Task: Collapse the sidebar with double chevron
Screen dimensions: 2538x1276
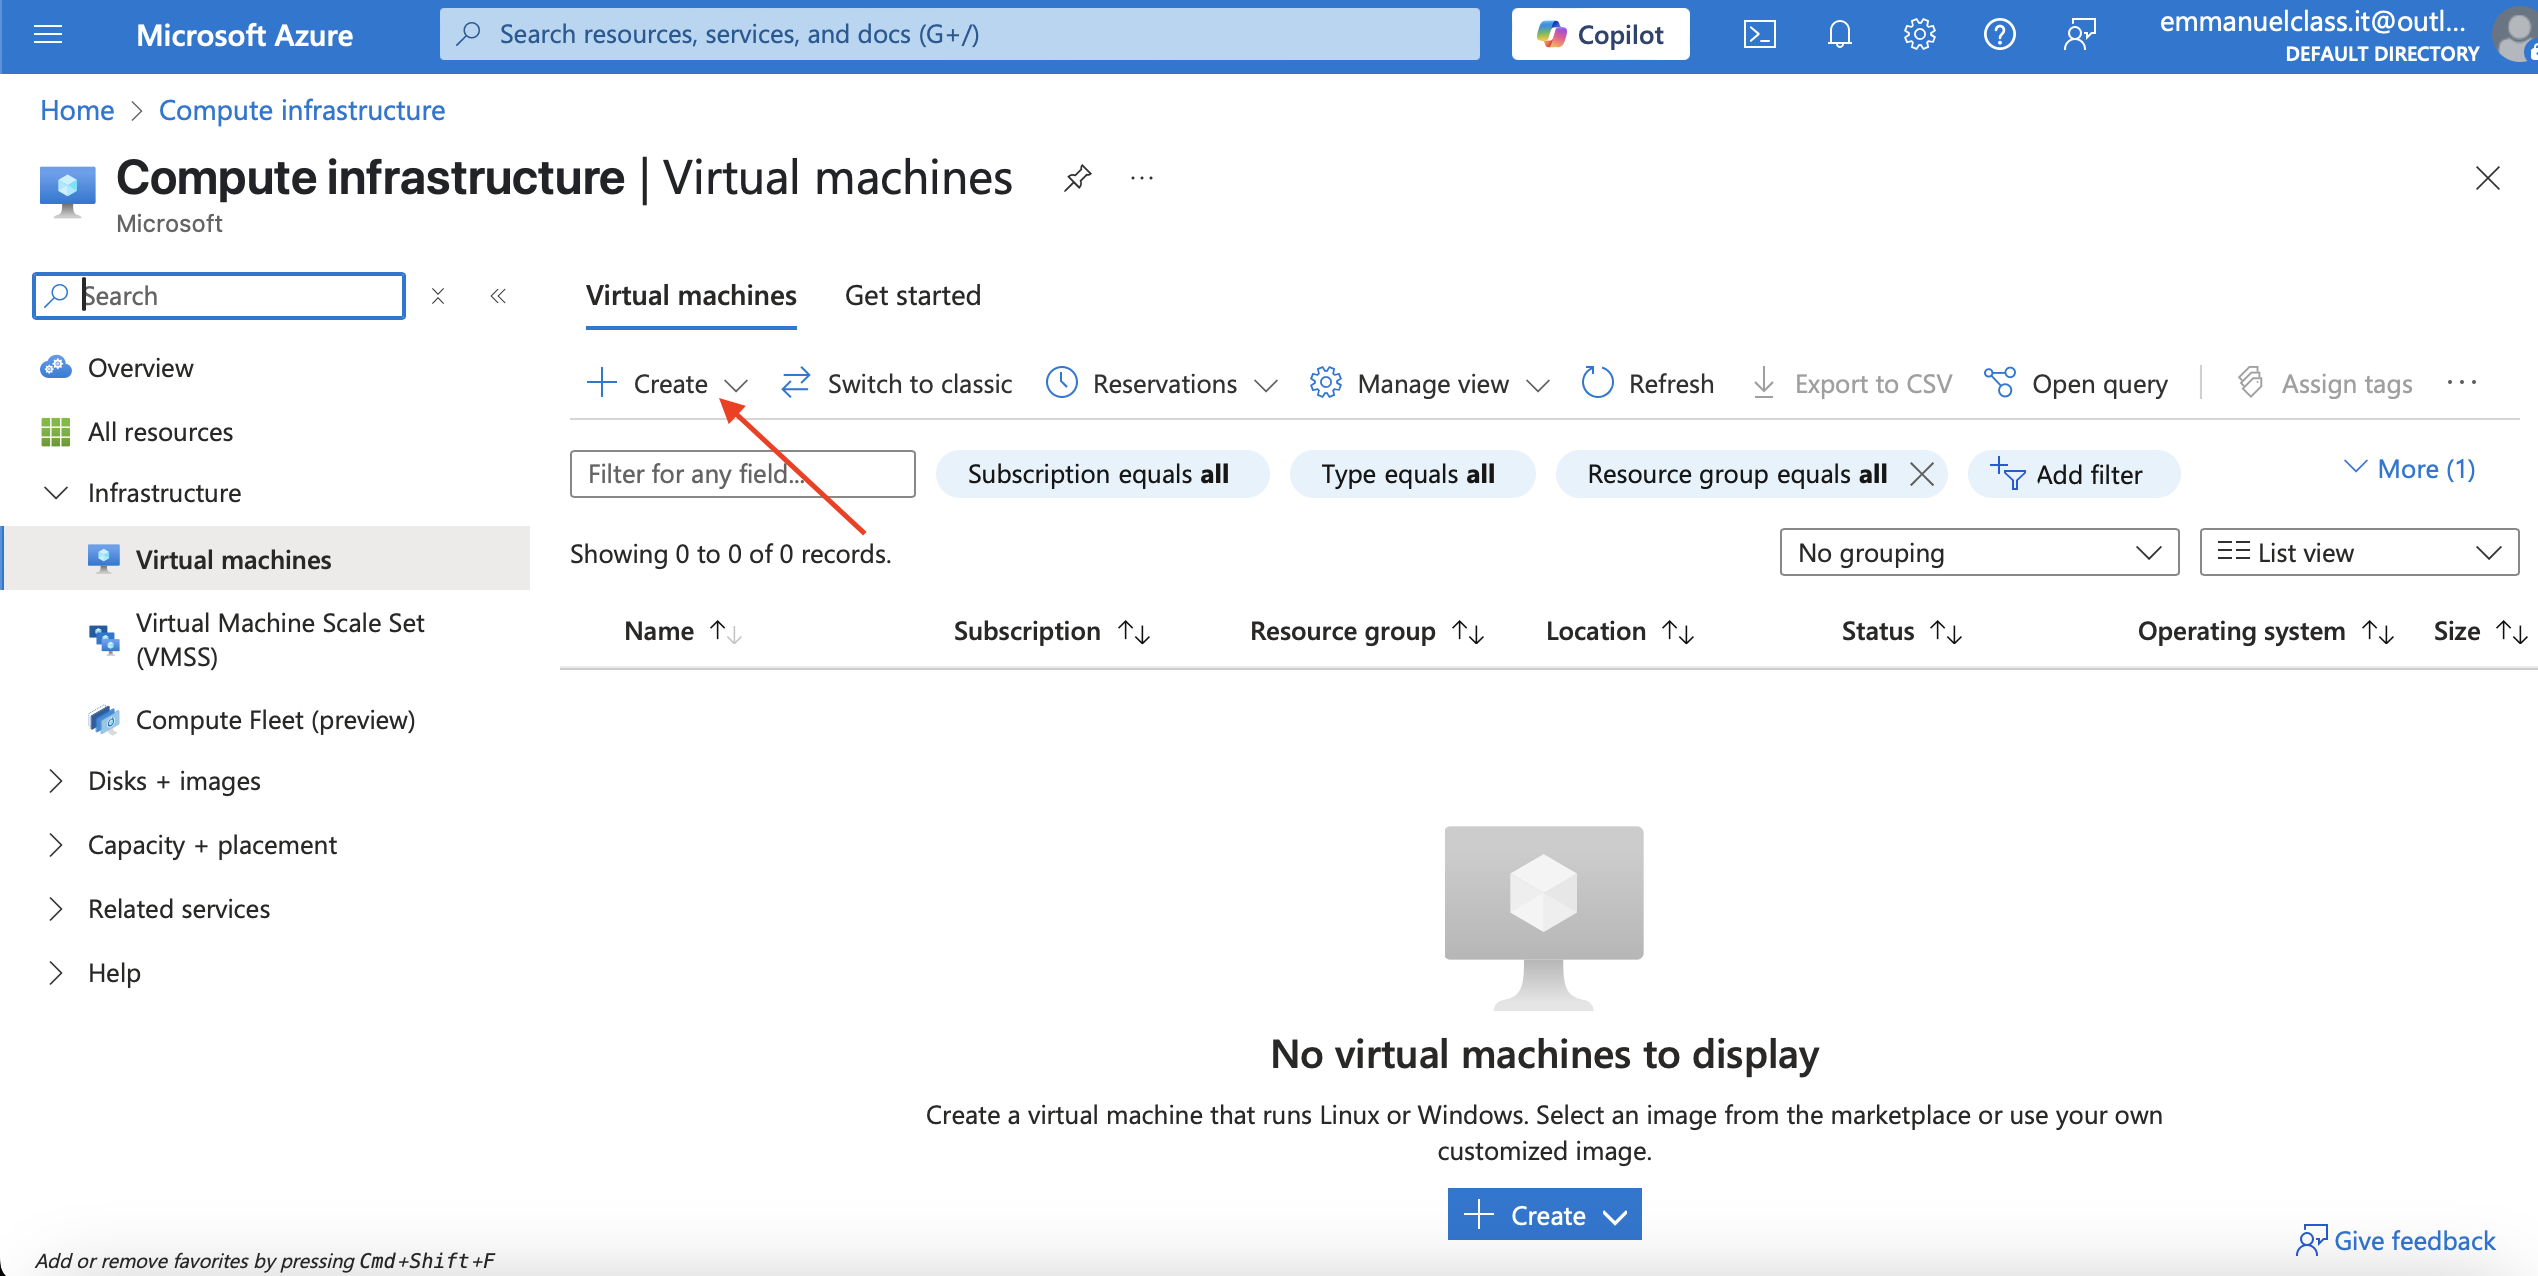Action: click(498, 296)
